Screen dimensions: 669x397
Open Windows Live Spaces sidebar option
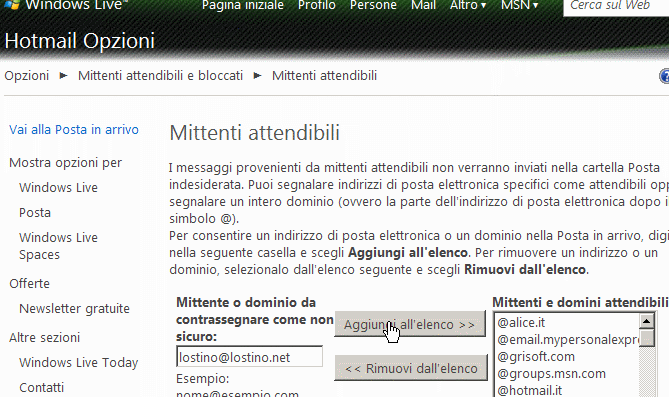click(58, 246)
